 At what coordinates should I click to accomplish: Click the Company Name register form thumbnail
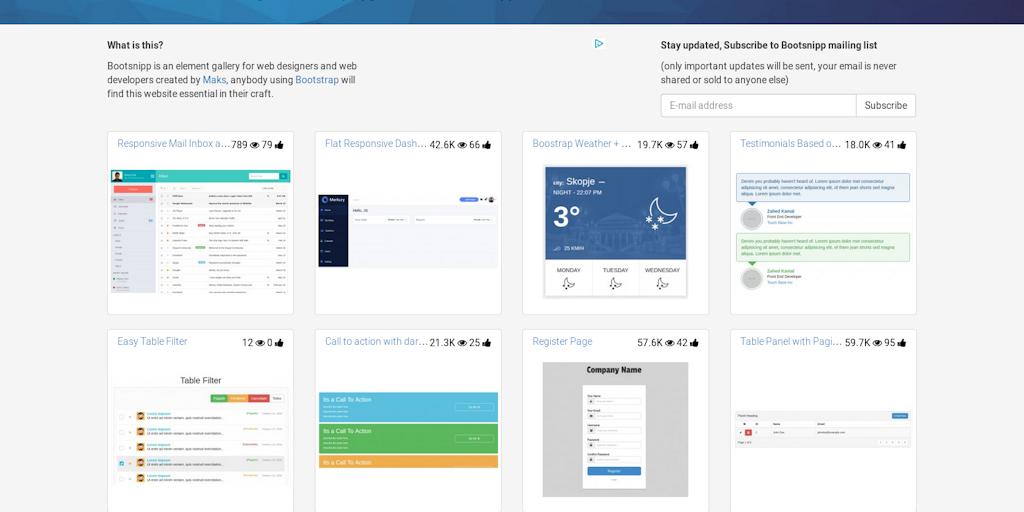pos(615,430)
